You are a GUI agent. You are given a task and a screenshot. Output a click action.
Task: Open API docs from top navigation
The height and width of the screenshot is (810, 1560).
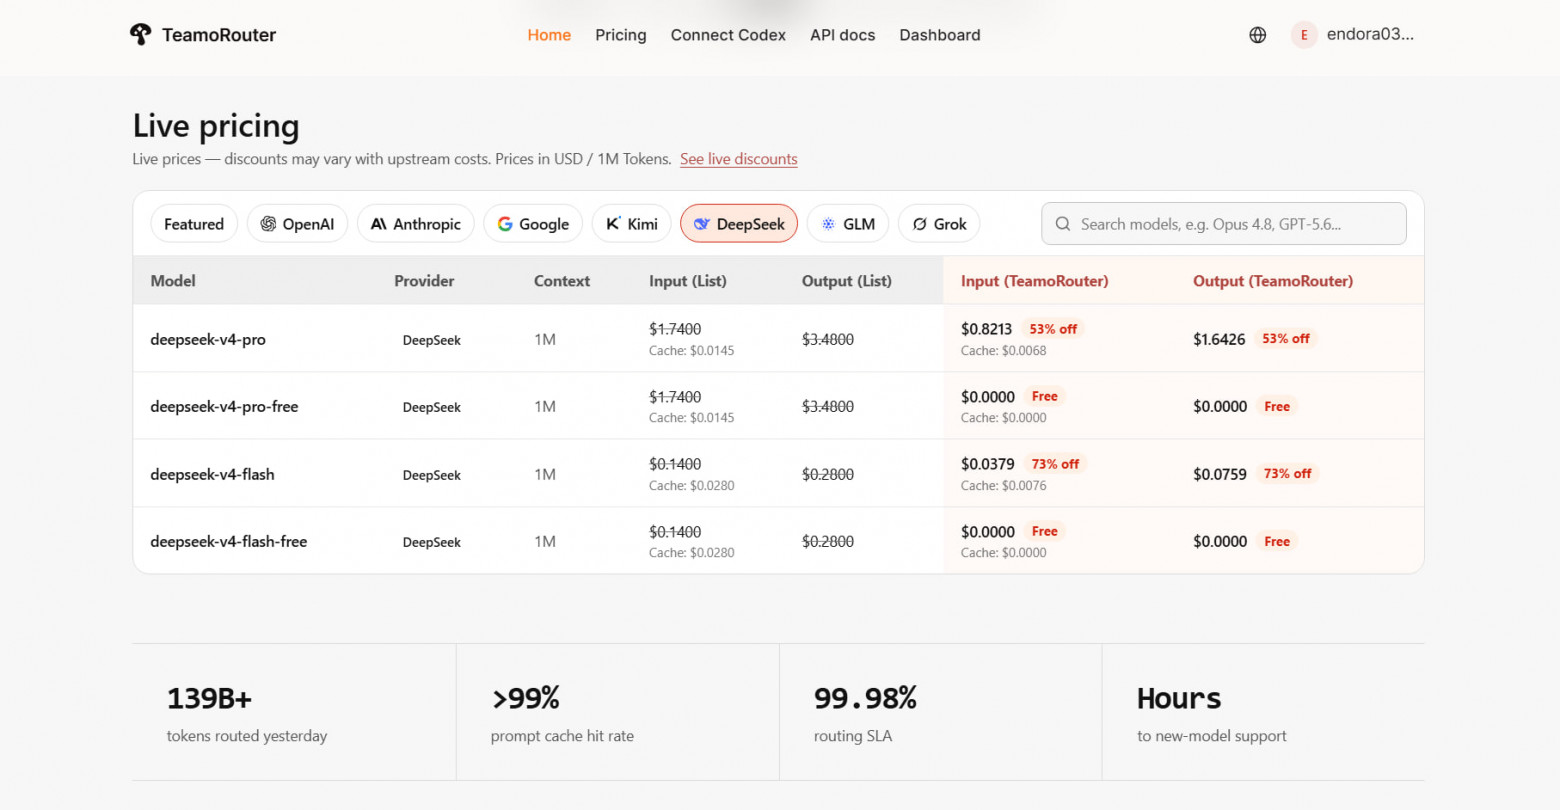[x=842, y=35]
